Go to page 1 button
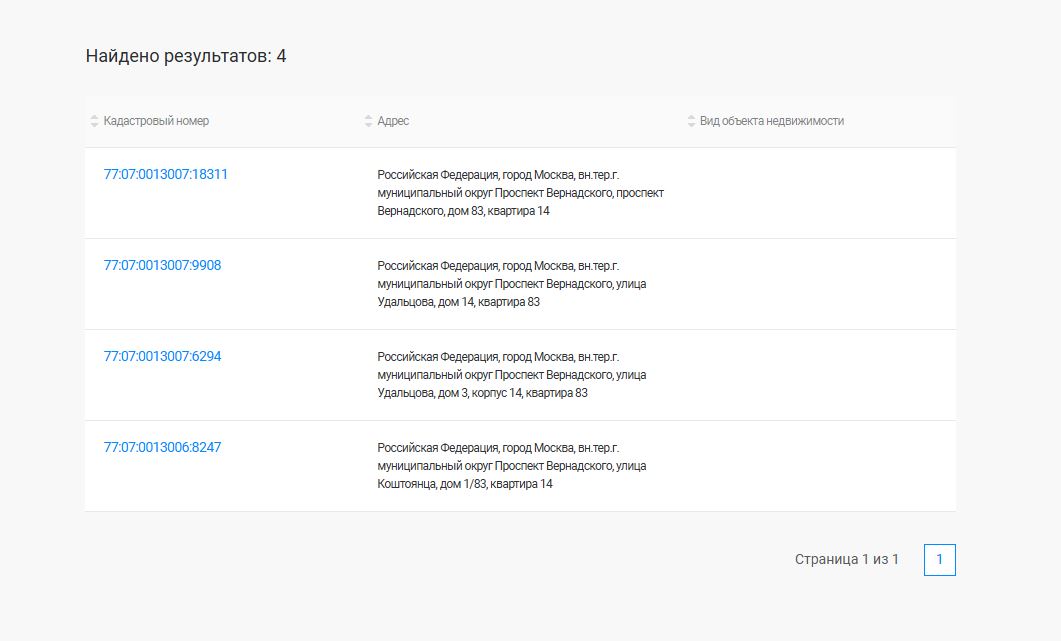This screenshot has width=1061, height=641. [x=939, y=560]
